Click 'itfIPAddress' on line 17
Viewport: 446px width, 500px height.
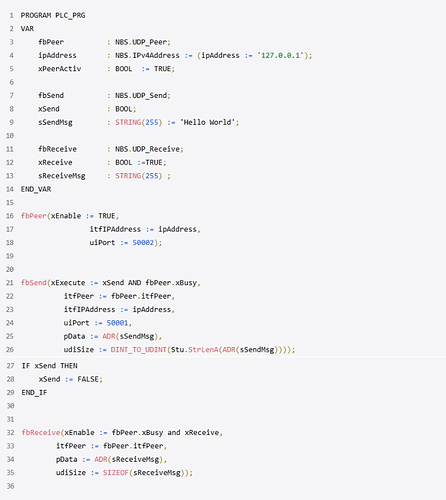click(115, 229)
